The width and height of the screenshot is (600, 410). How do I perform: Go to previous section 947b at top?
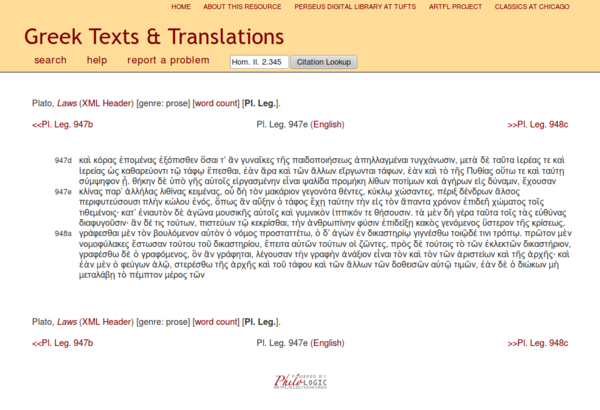tap(62, 124)
